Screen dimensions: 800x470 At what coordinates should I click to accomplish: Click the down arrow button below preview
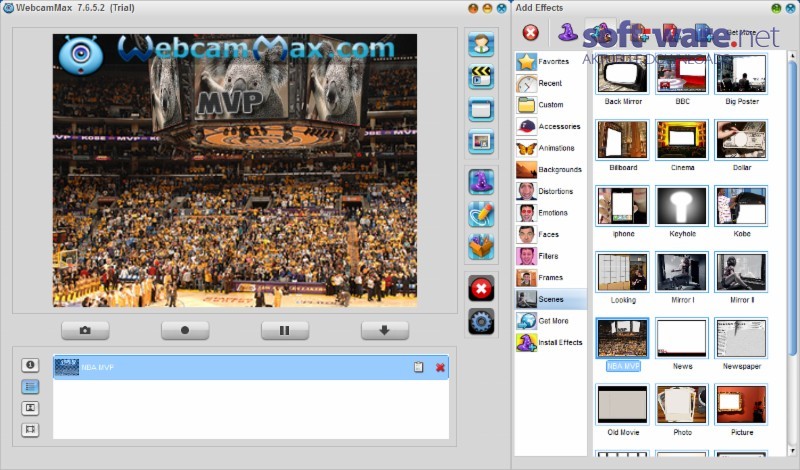[385, 331]
